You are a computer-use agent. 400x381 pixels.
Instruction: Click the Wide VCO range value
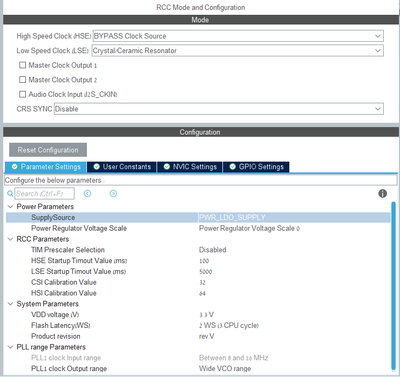tap(225, 369)
